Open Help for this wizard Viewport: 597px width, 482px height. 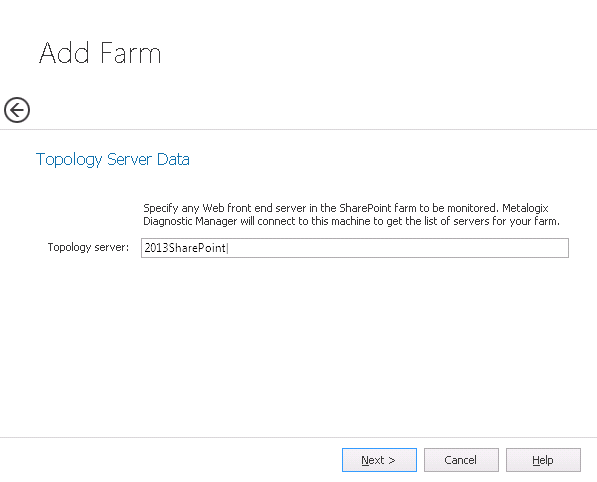coord(543,460)
